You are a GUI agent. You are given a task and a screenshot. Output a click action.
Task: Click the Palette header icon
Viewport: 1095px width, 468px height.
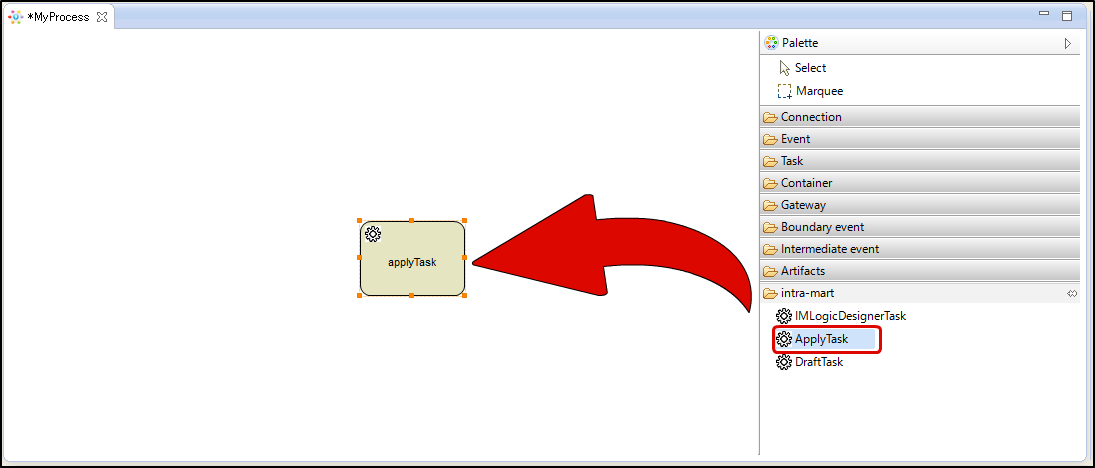[771, 43]
